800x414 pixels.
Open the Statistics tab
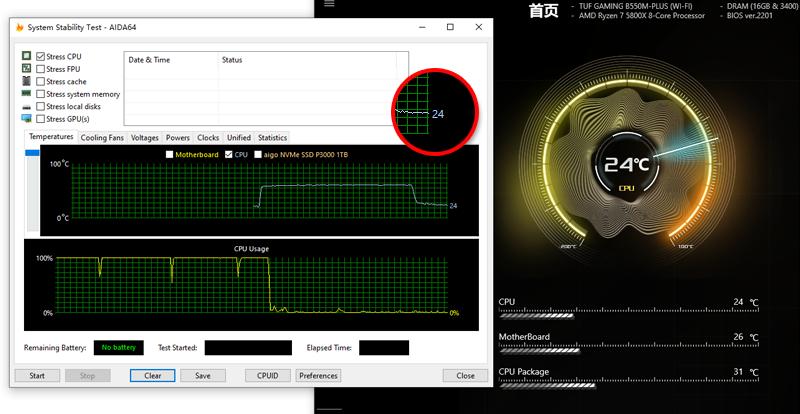(272, 138)
